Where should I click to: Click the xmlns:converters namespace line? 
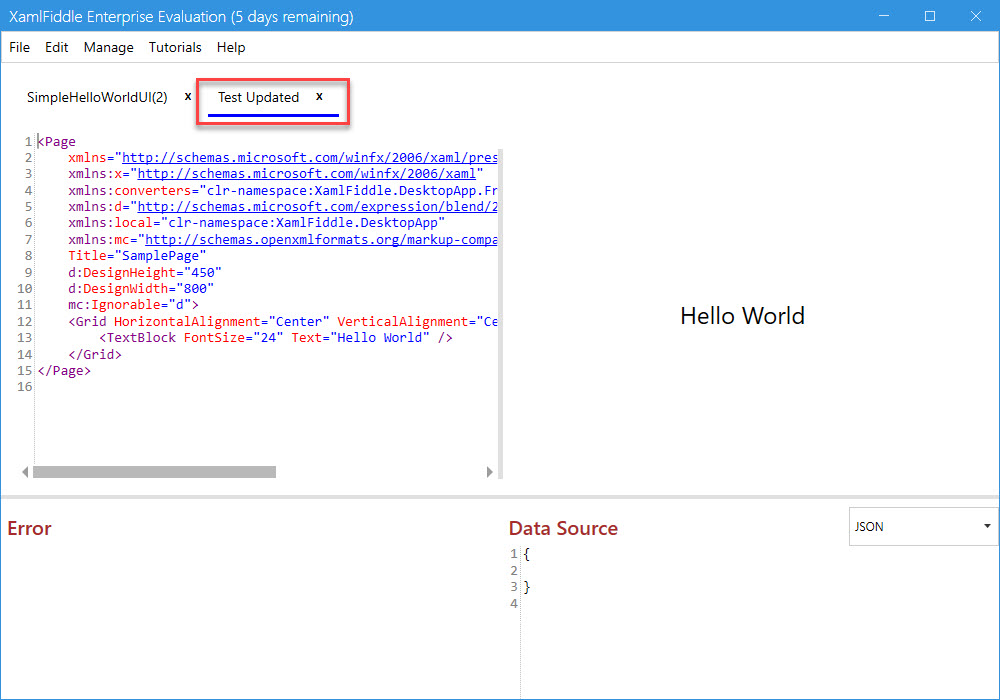tap(283, 190)
